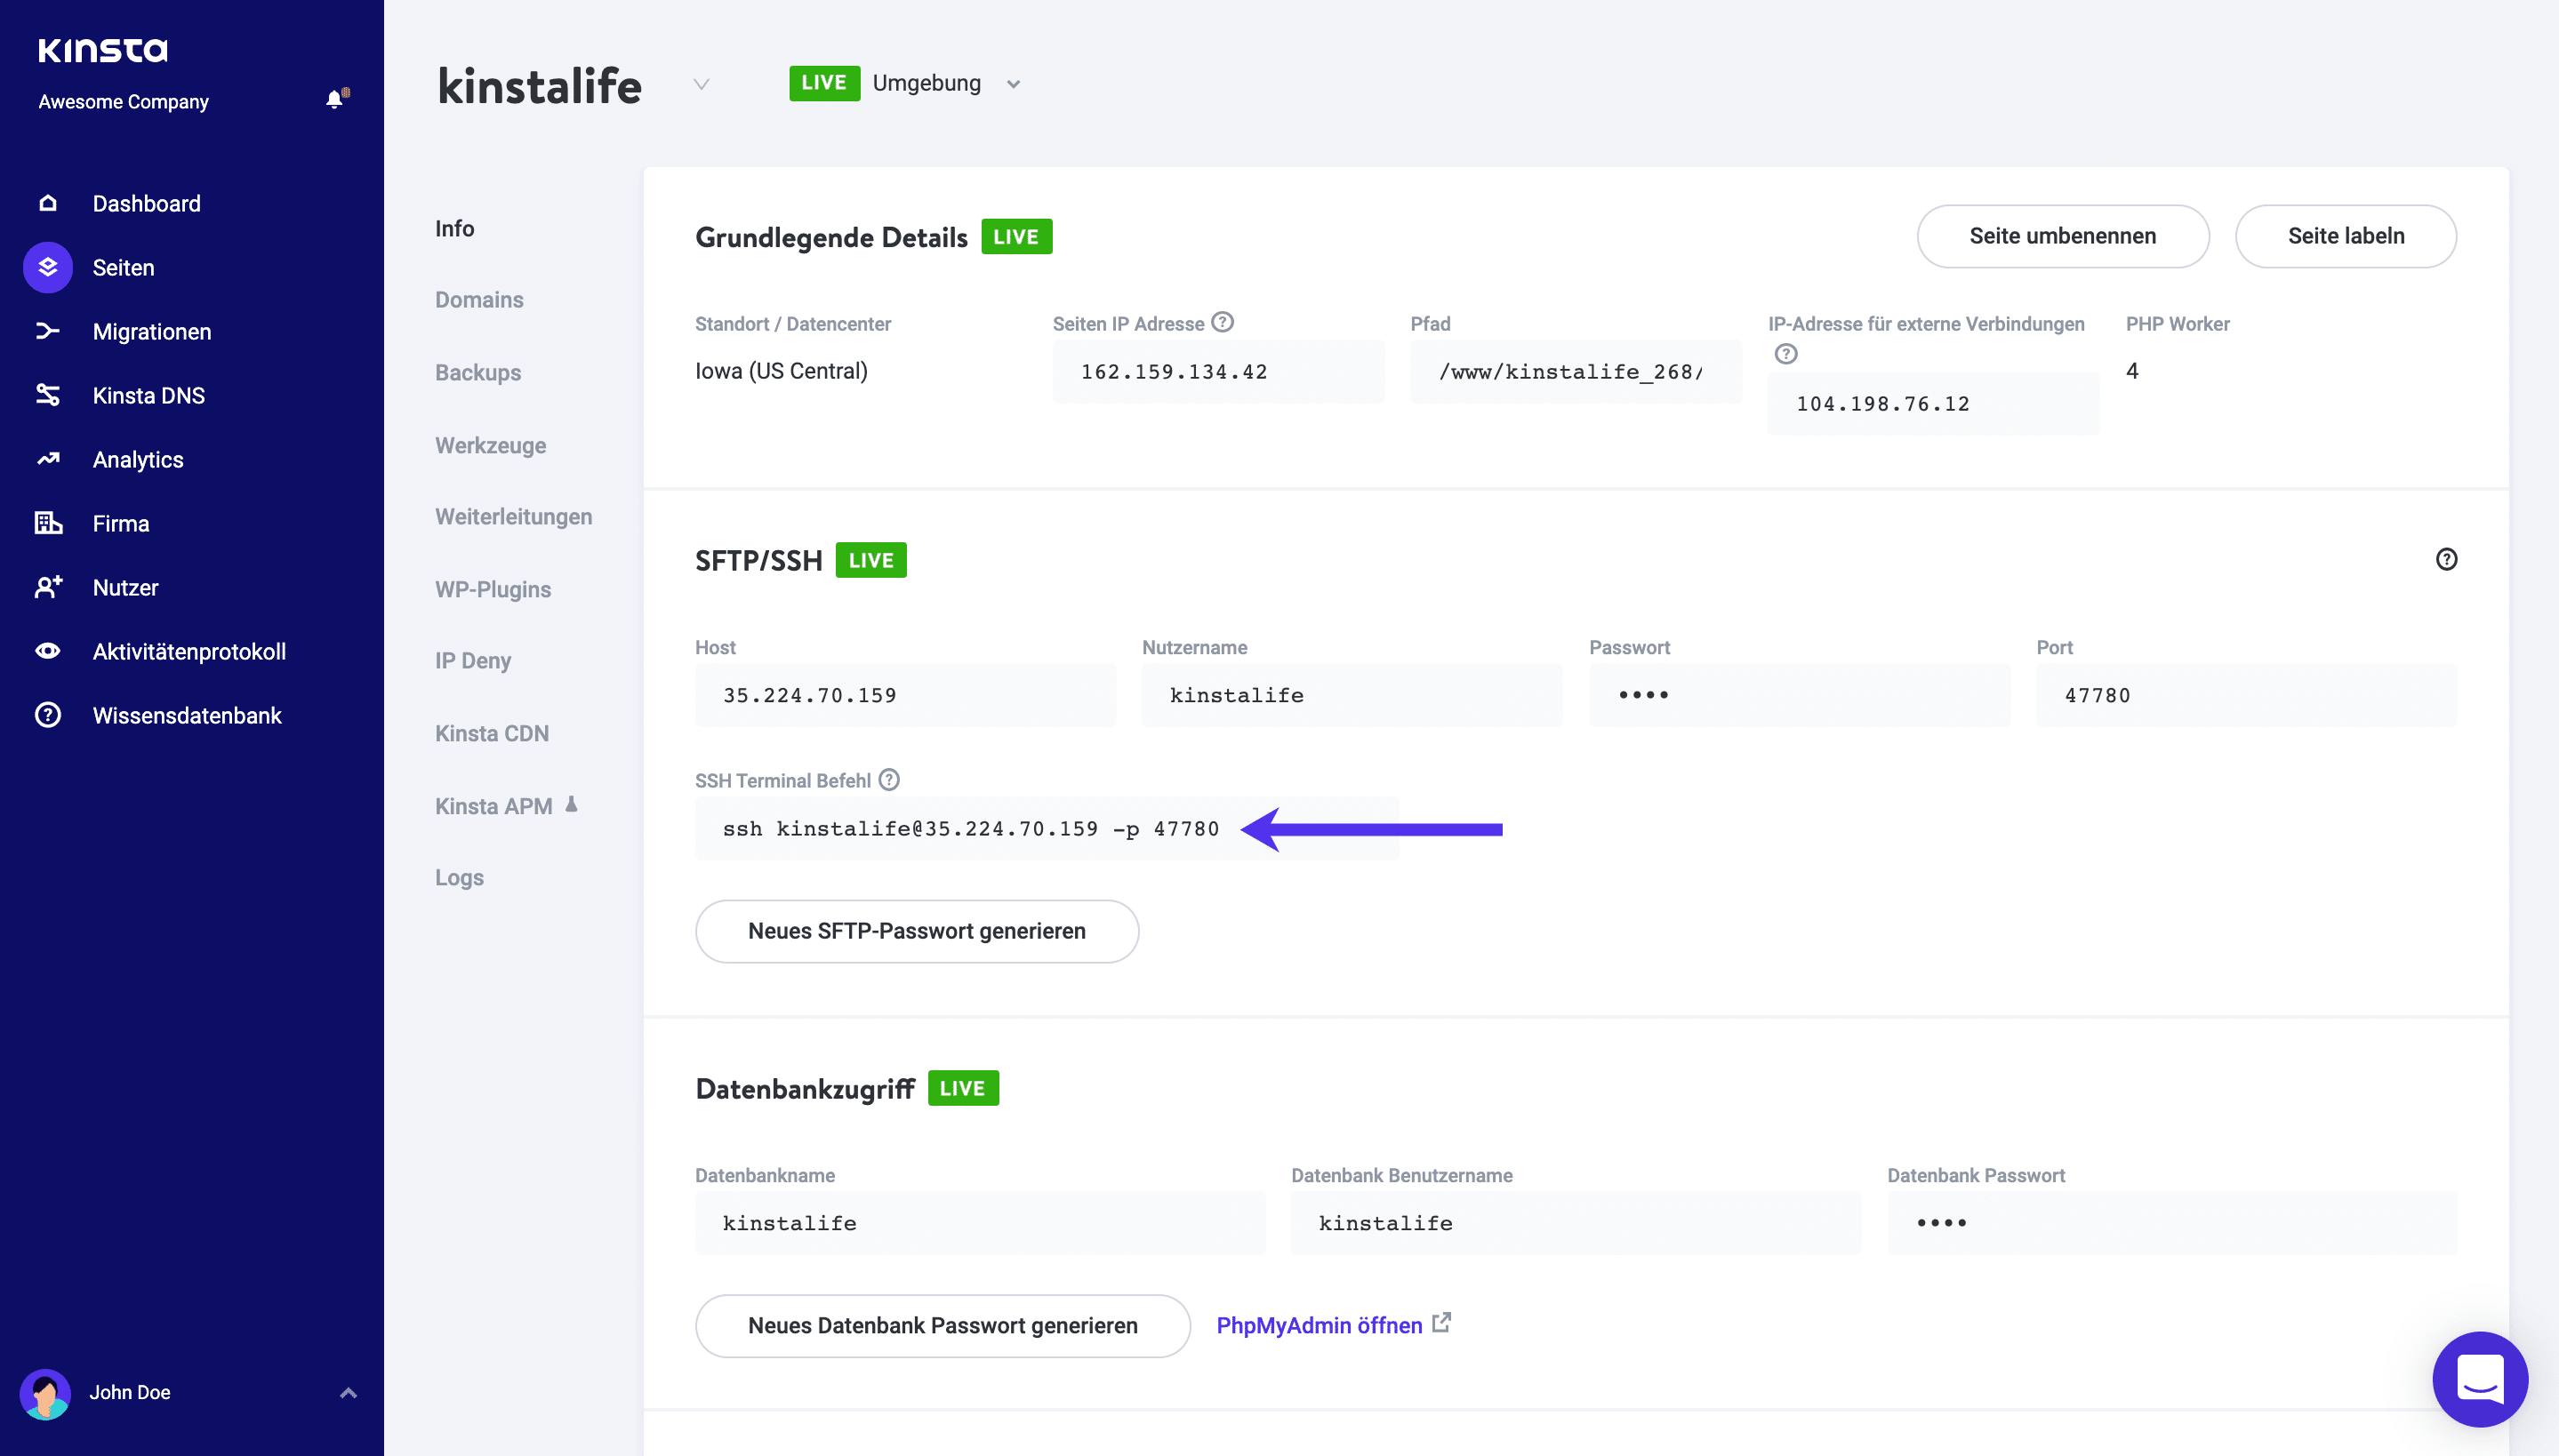Toggle SFTP/SSH LIVE status indicator
Viewport: 2559px width, 1456px height.
tap(873, 558)
